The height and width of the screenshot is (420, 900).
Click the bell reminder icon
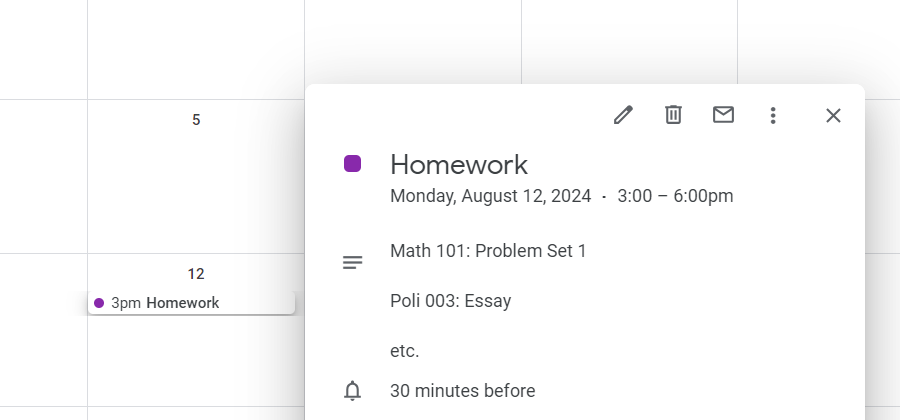(352, 391)
